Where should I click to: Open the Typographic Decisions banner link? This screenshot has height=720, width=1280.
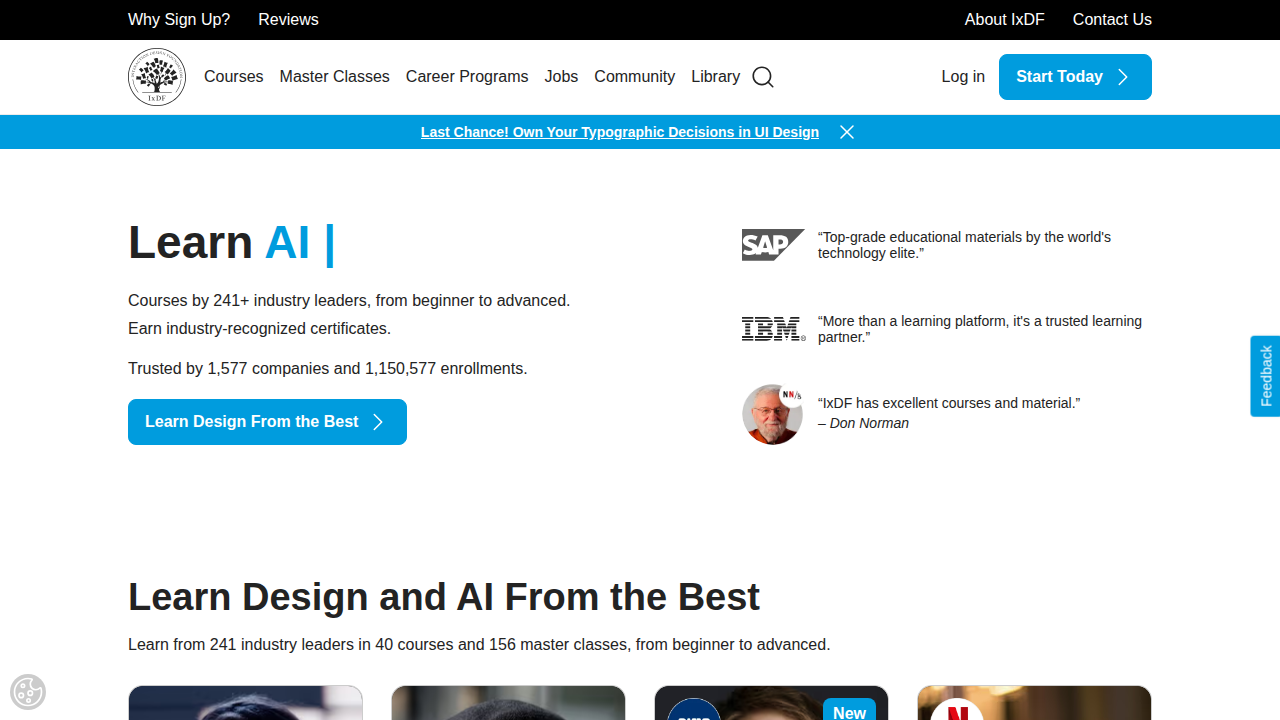pos(620,132)
